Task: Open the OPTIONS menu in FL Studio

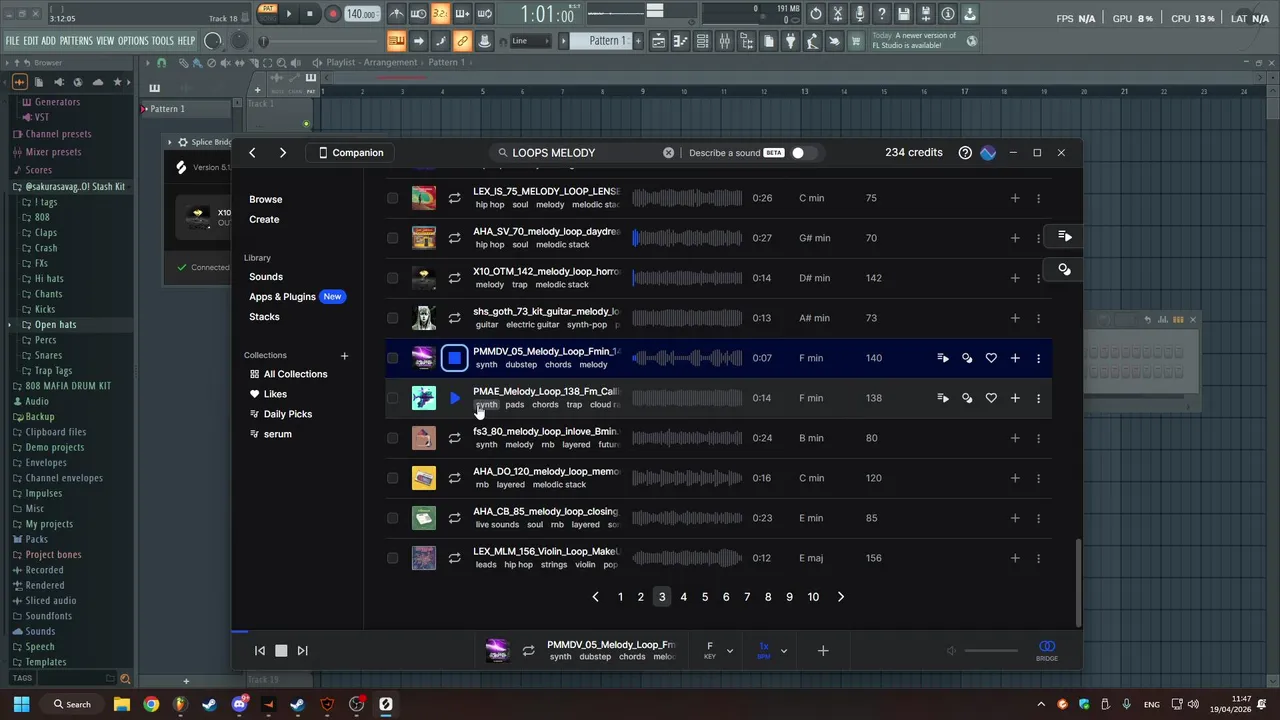Action: (x=133, y=41)
